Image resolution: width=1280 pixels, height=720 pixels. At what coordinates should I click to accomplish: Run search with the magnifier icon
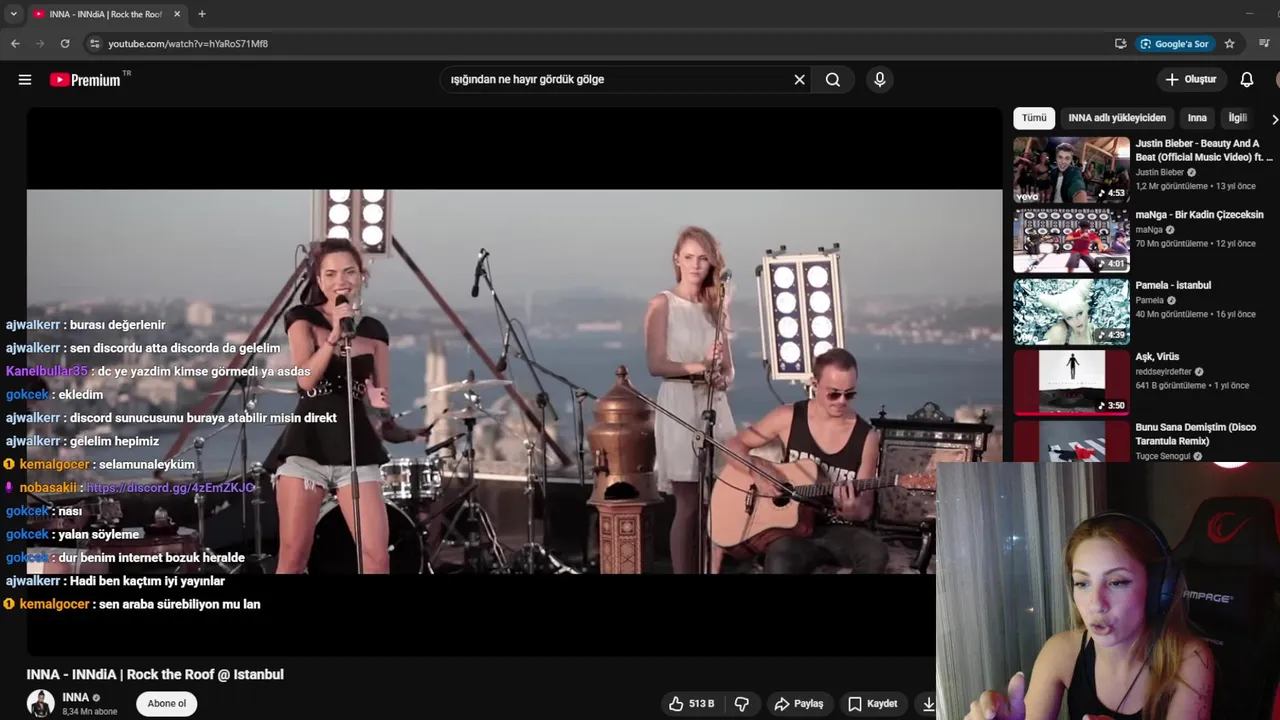tap(833, 80)
